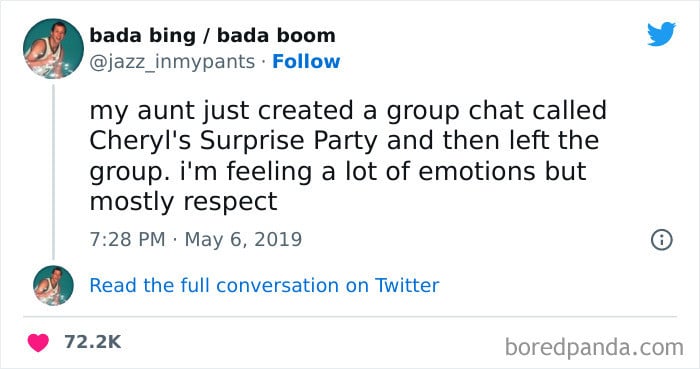
Task: Click the small avatar beside the conversation link
Action: pyautogui.click(x=53, y=285)
